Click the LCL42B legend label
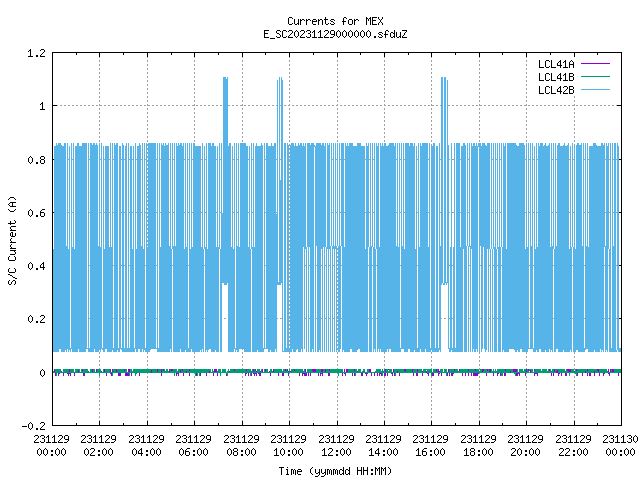640x480 pixels. pos(556,90)
